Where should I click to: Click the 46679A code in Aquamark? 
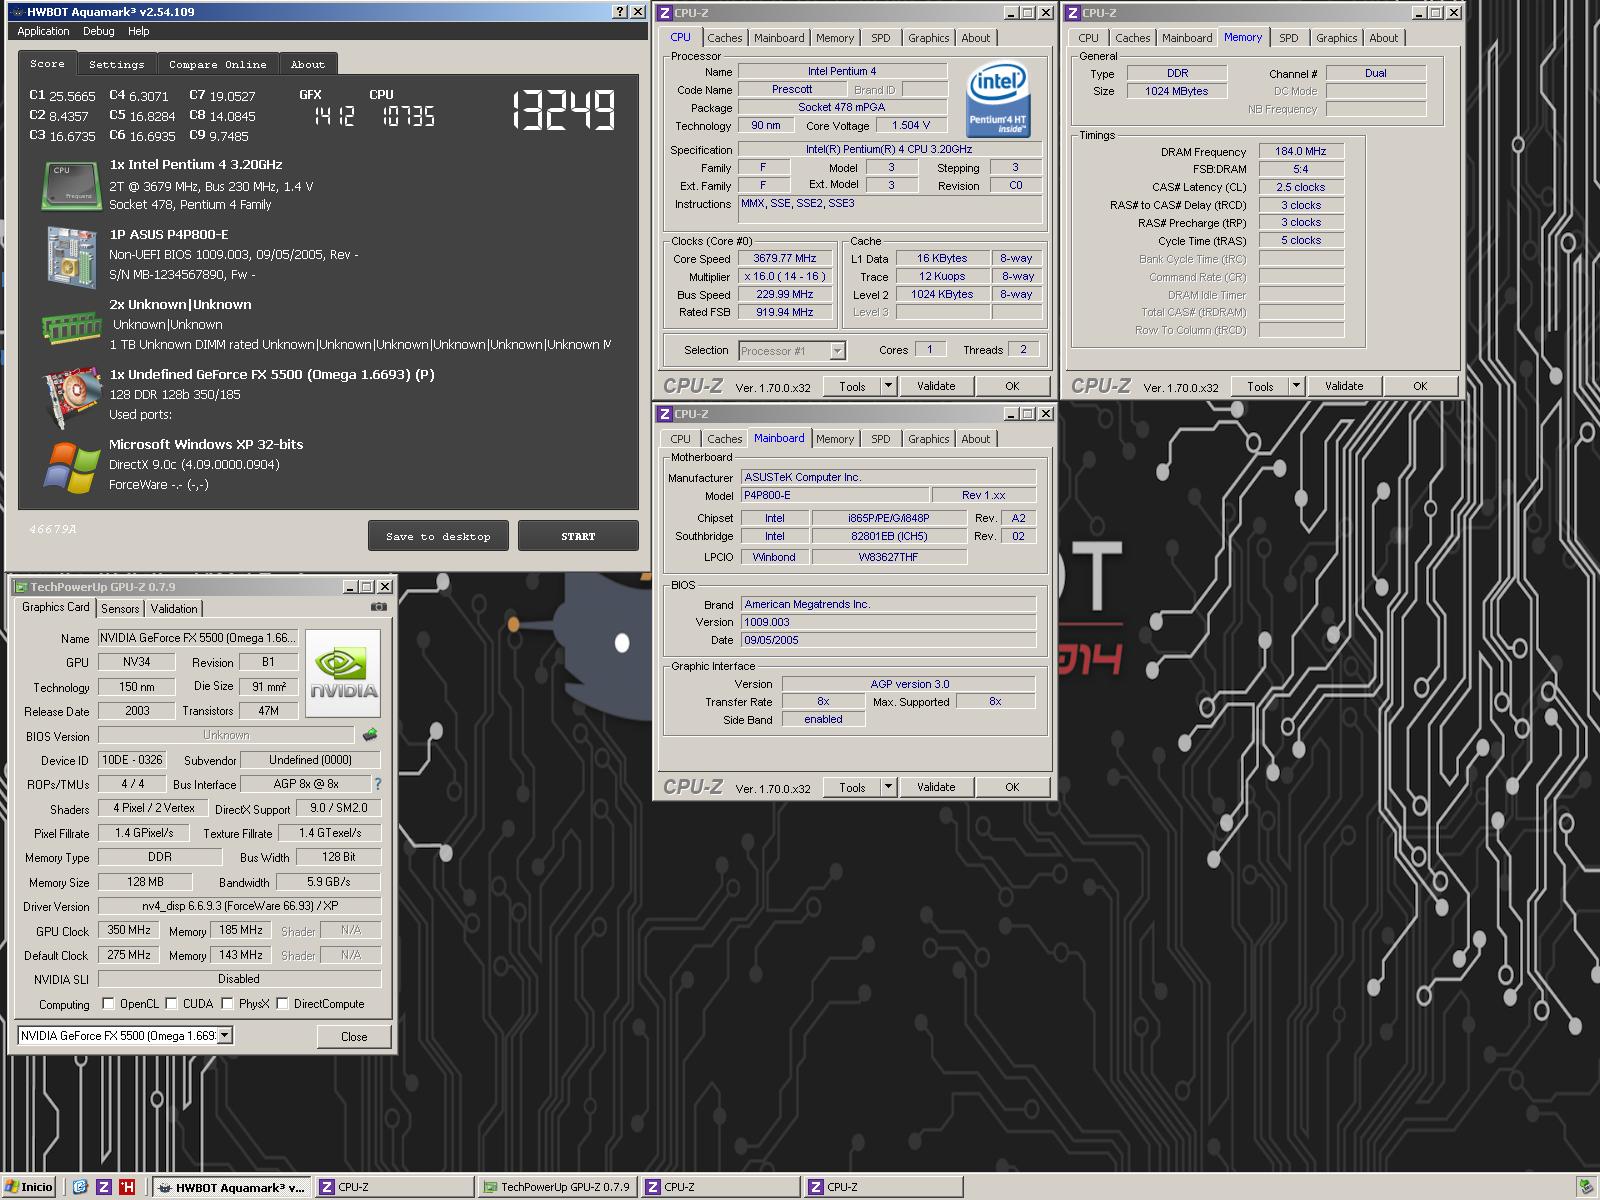point(53,529)
